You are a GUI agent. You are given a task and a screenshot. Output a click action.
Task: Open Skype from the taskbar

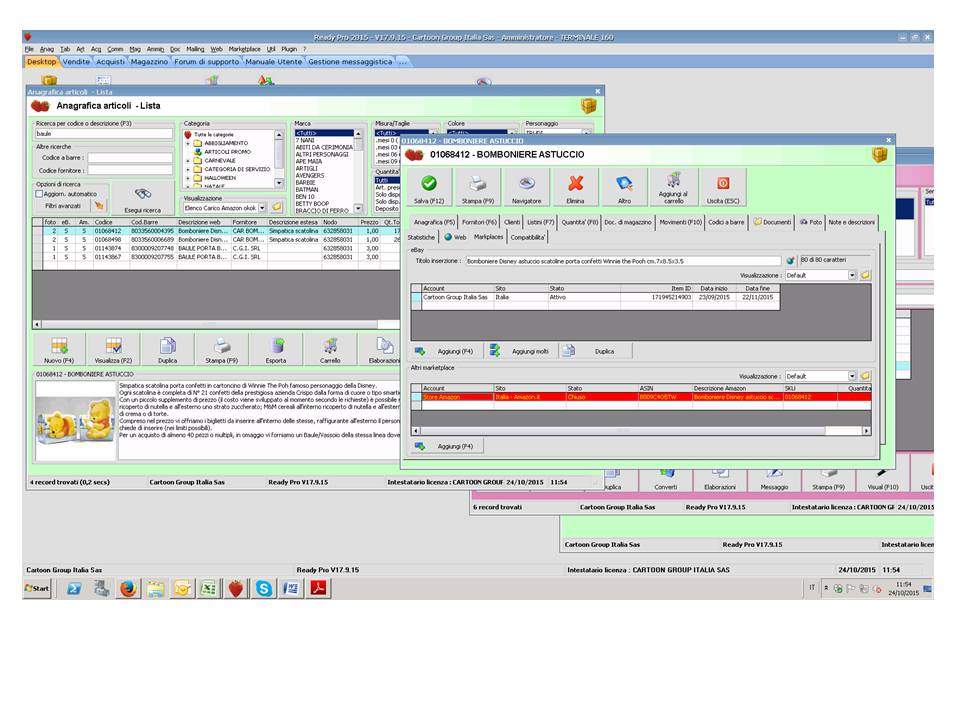(x=264, y=589)
